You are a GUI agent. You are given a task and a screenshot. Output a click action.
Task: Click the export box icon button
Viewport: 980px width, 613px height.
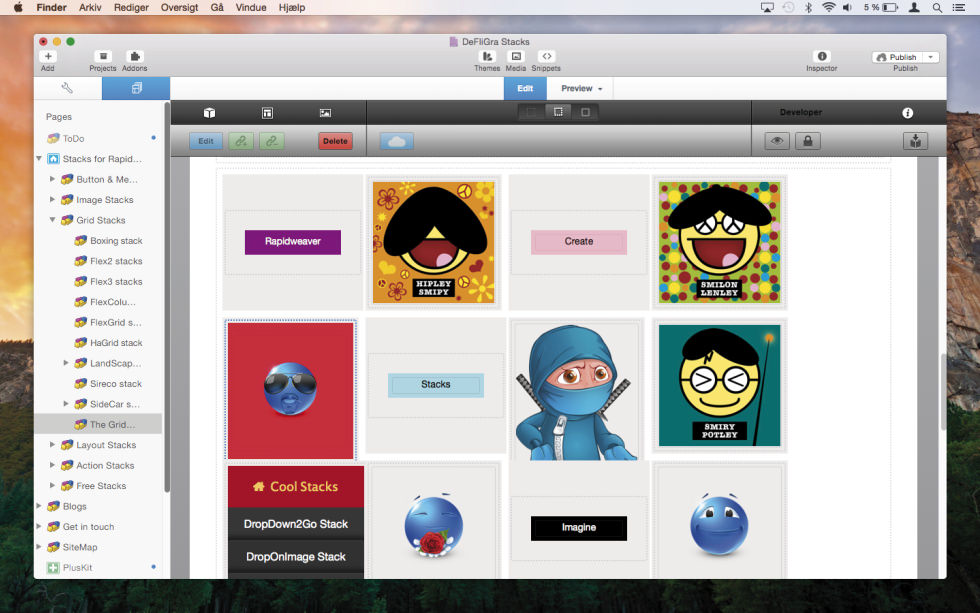916,141
